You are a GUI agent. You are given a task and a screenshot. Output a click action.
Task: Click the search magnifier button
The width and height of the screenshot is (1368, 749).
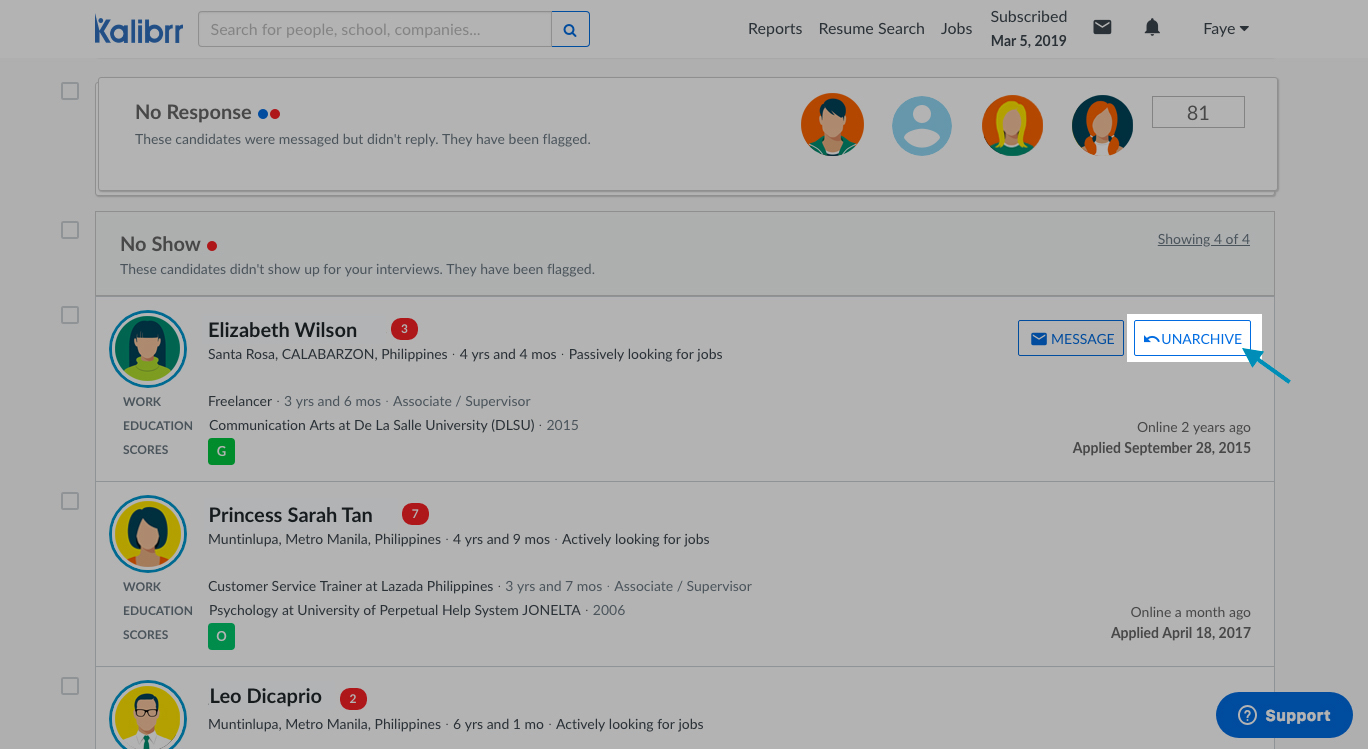[x=570, y=30]
